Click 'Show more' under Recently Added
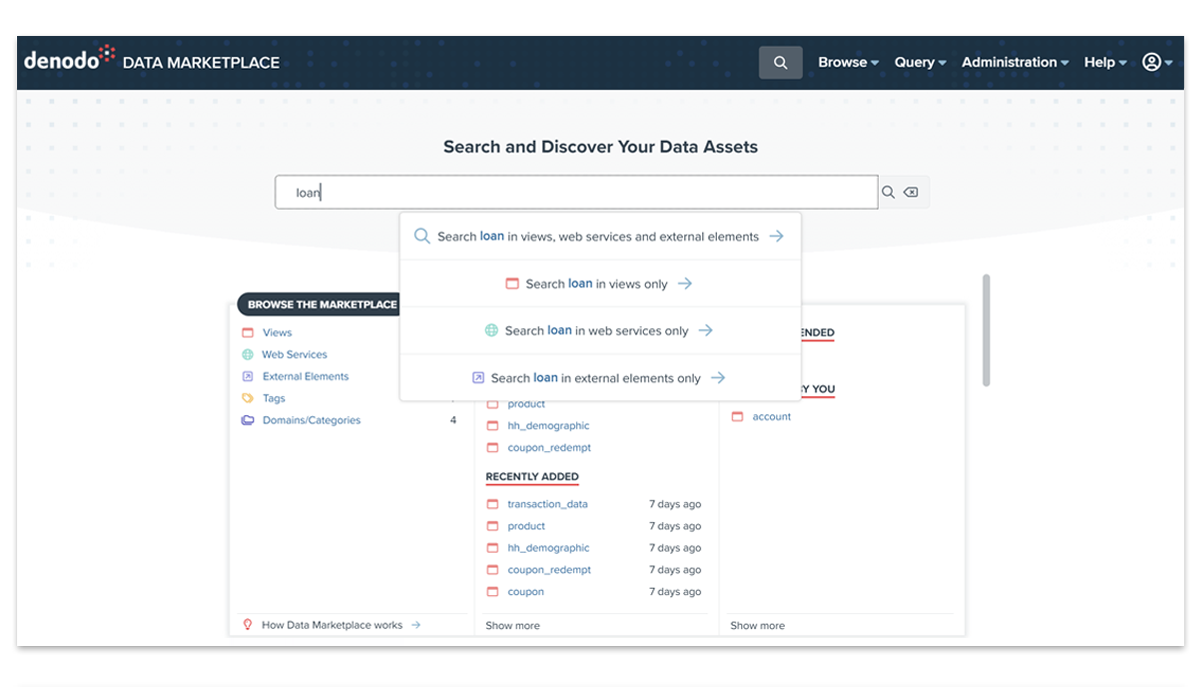 (512, 625)
